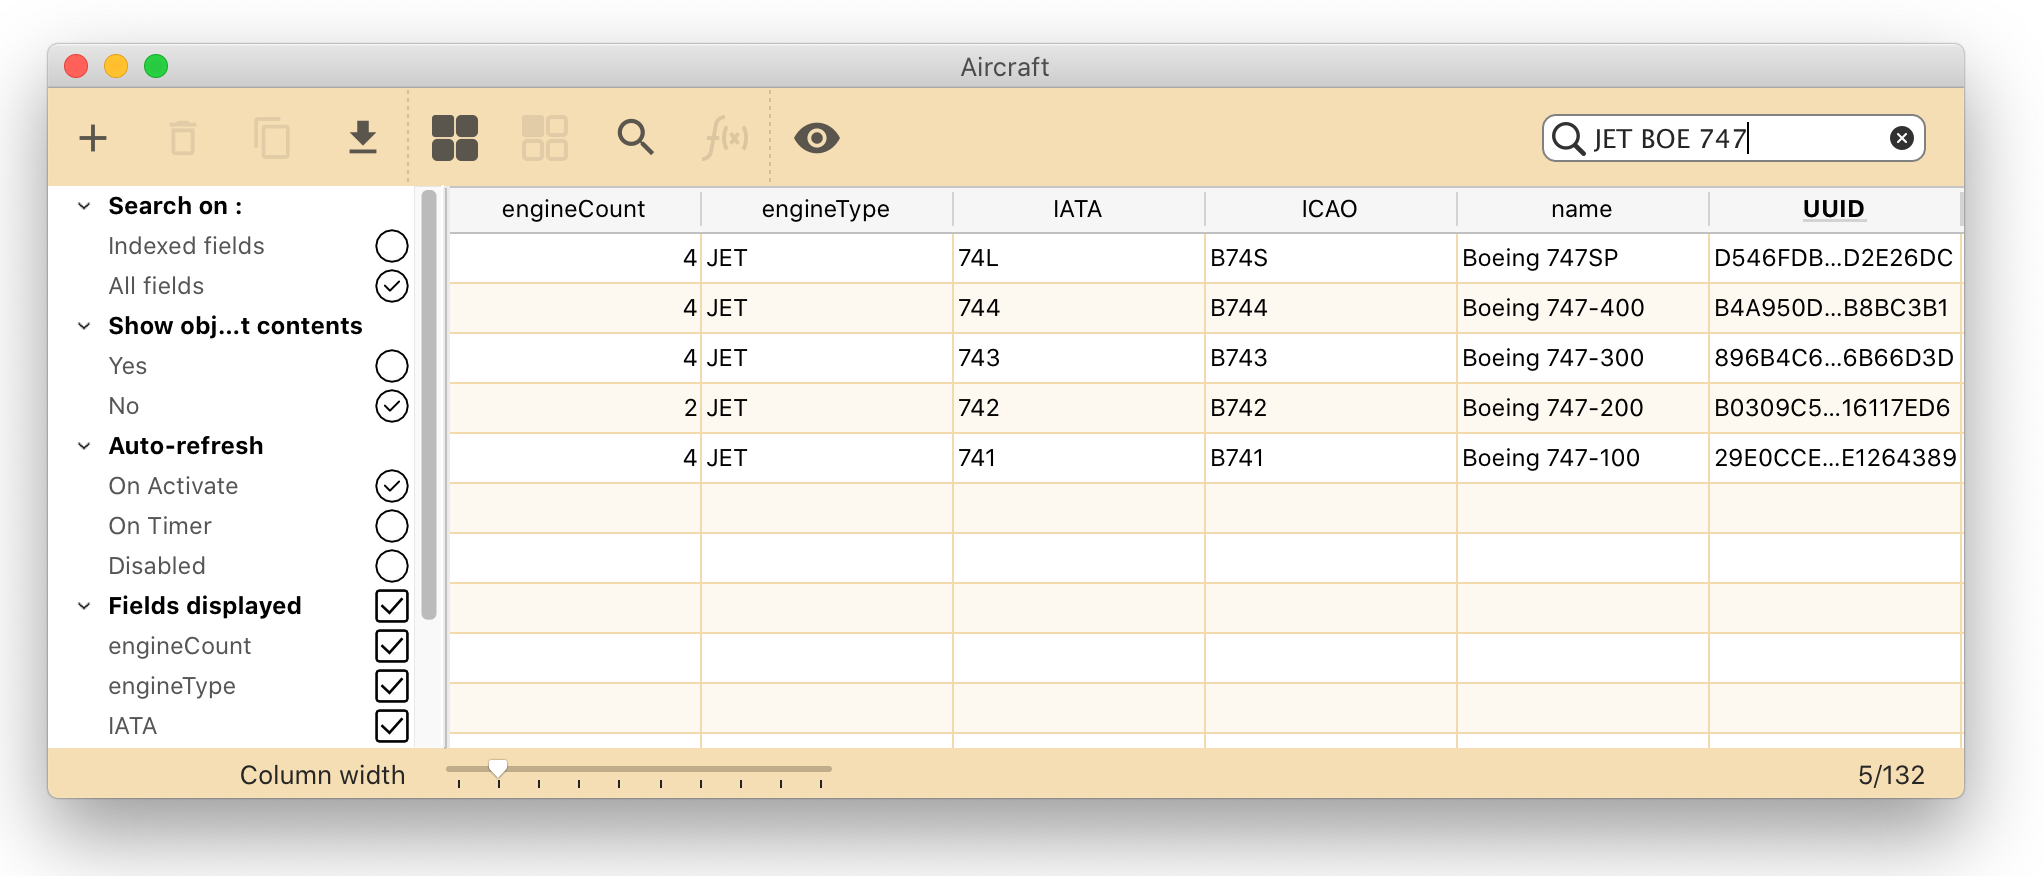Select the Indexed fields radio button

point(392,246)
